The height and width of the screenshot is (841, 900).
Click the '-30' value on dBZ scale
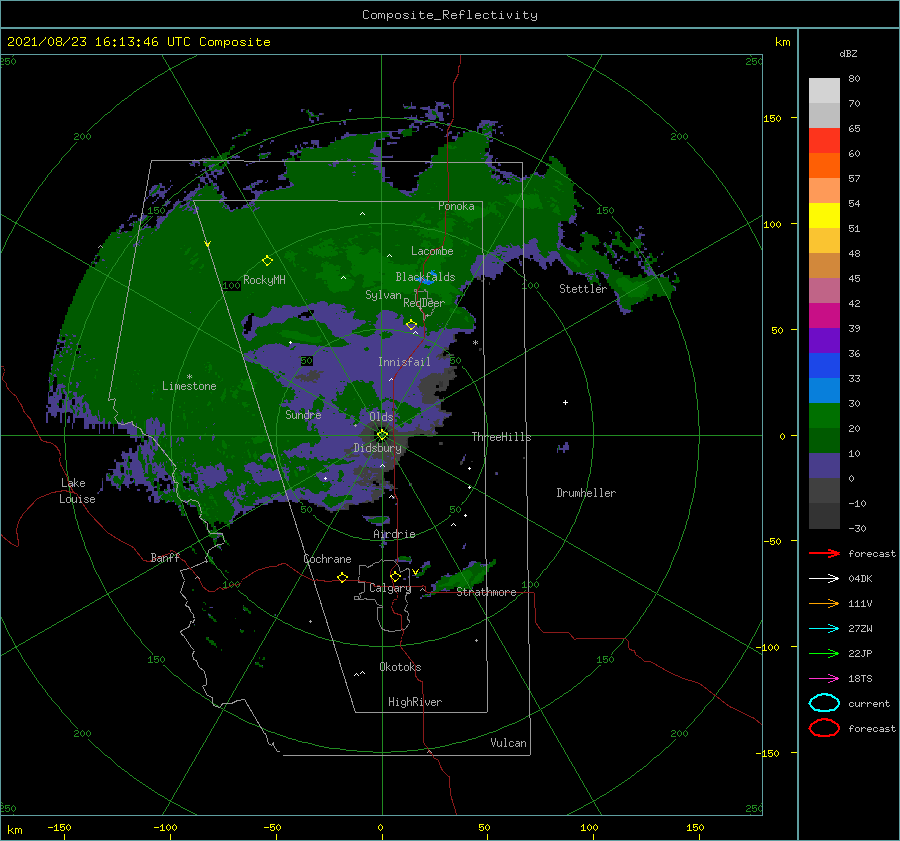point(858,528)
